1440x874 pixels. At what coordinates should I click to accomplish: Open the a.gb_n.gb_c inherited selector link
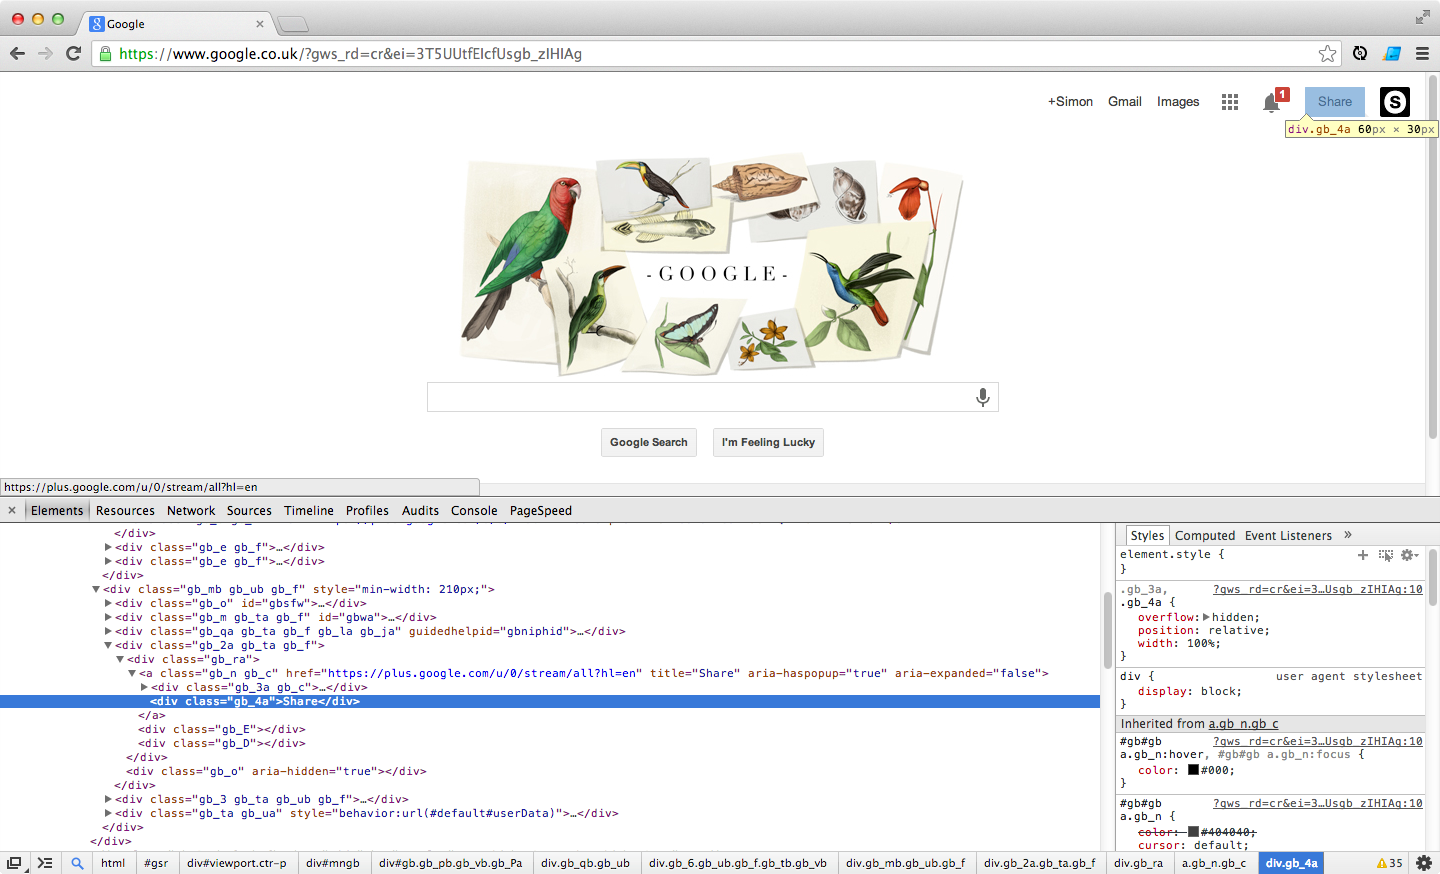(1243, 724)
